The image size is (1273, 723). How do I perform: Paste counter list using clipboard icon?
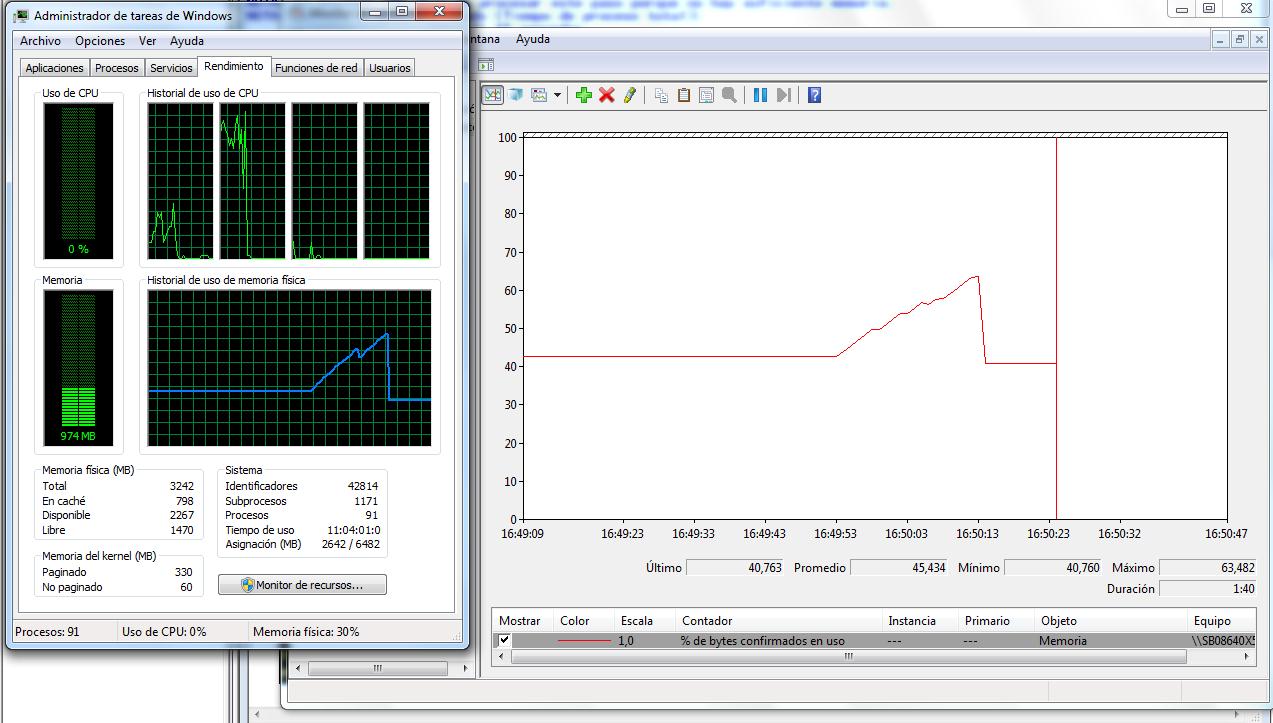[684, 95]
